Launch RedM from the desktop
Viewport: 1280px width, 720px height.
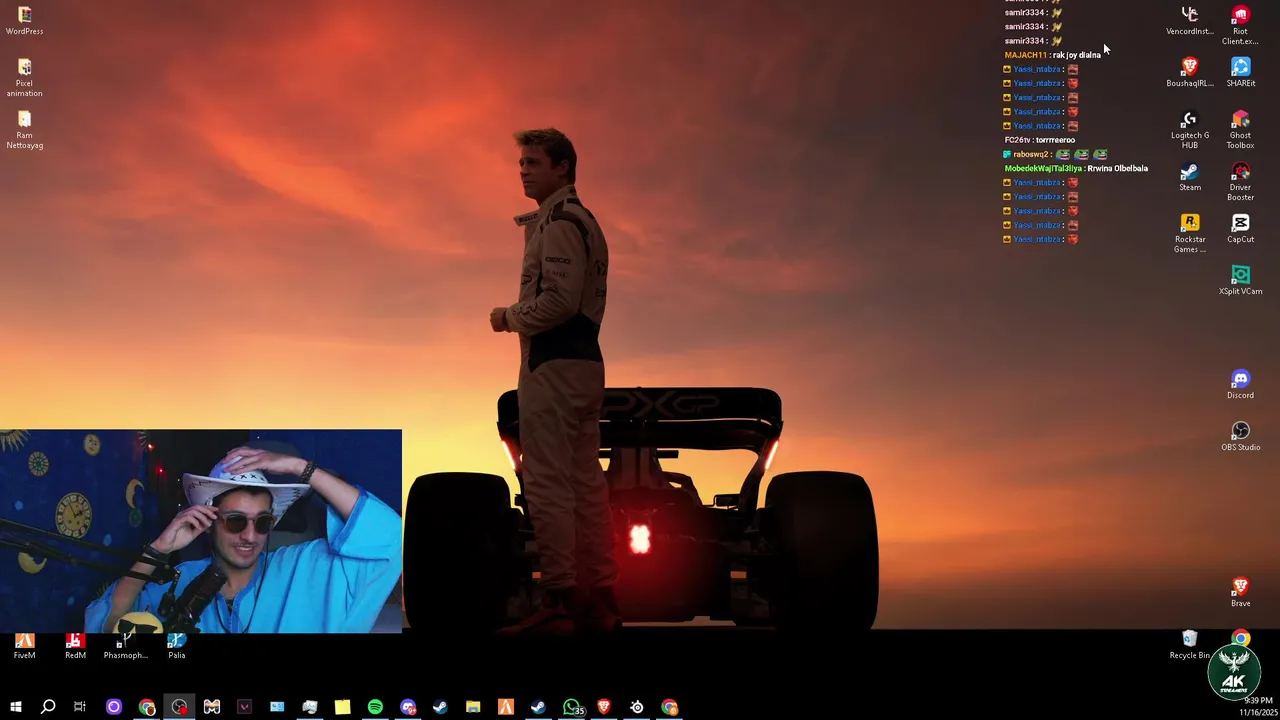75,646
